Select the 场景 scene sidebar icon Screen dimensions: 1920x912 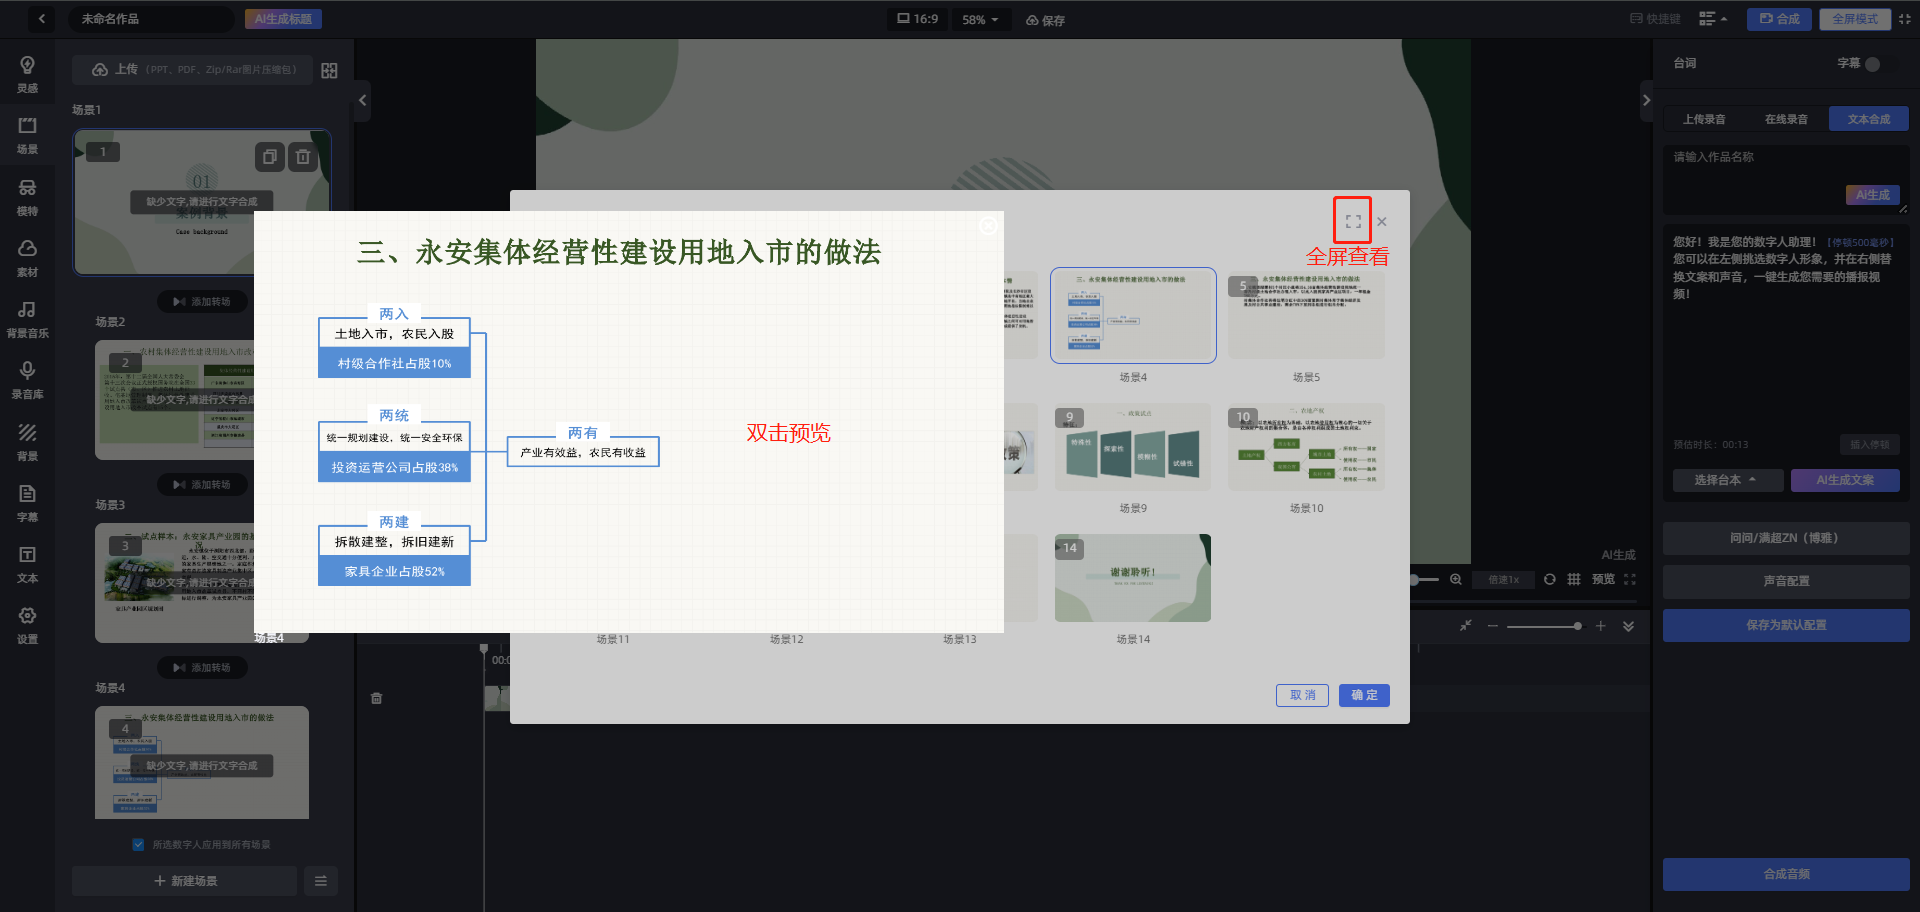click(x=27, y=136)
